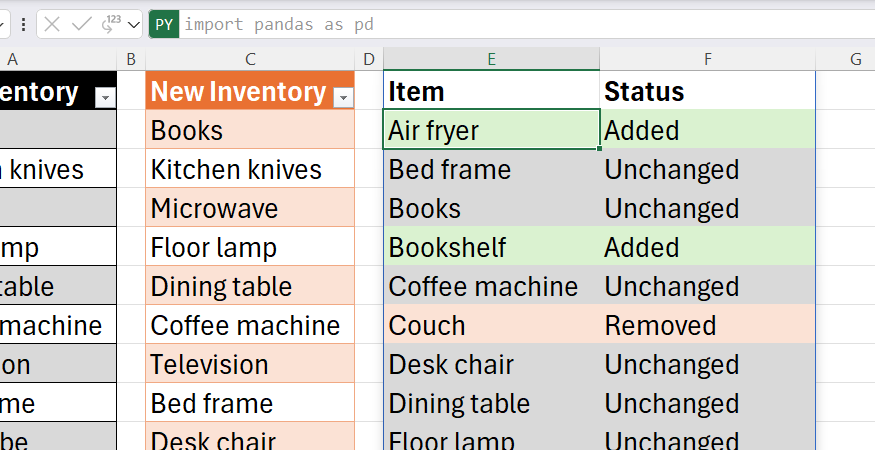Select Unchanged status for Bed frame item
Viewport: 875px width, 450px height.
[708, 169]
